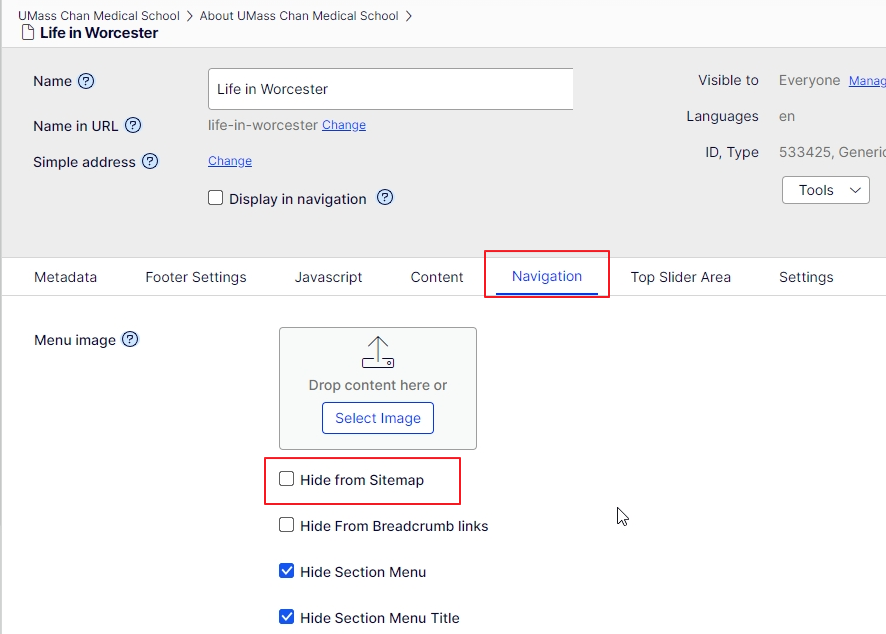Click into the Name text field

(390, 89)
